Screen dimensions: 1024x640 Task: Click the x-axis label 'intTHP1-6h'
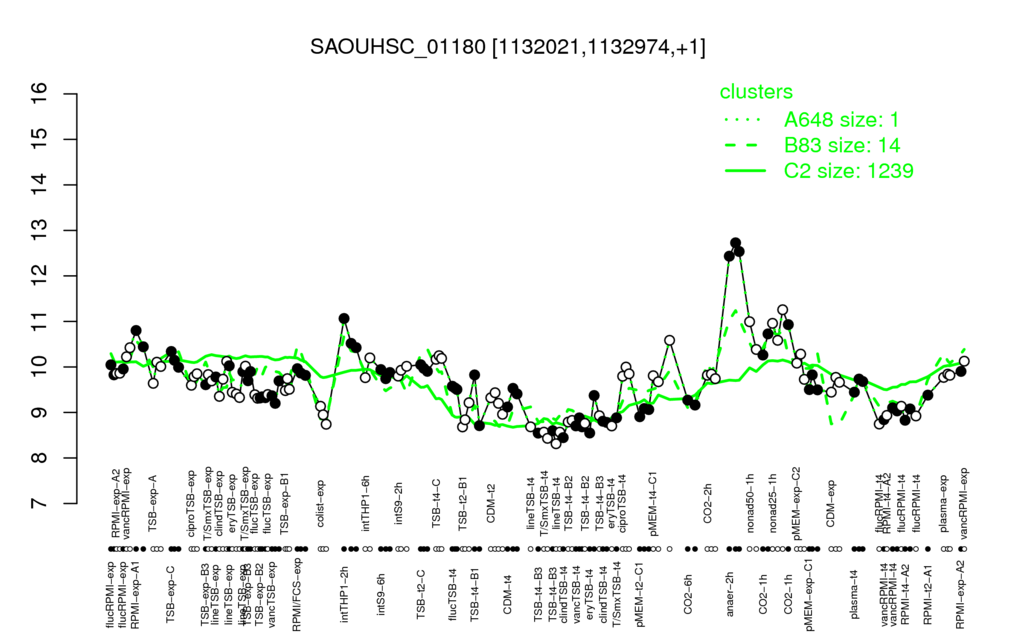(x=366, y=503)
